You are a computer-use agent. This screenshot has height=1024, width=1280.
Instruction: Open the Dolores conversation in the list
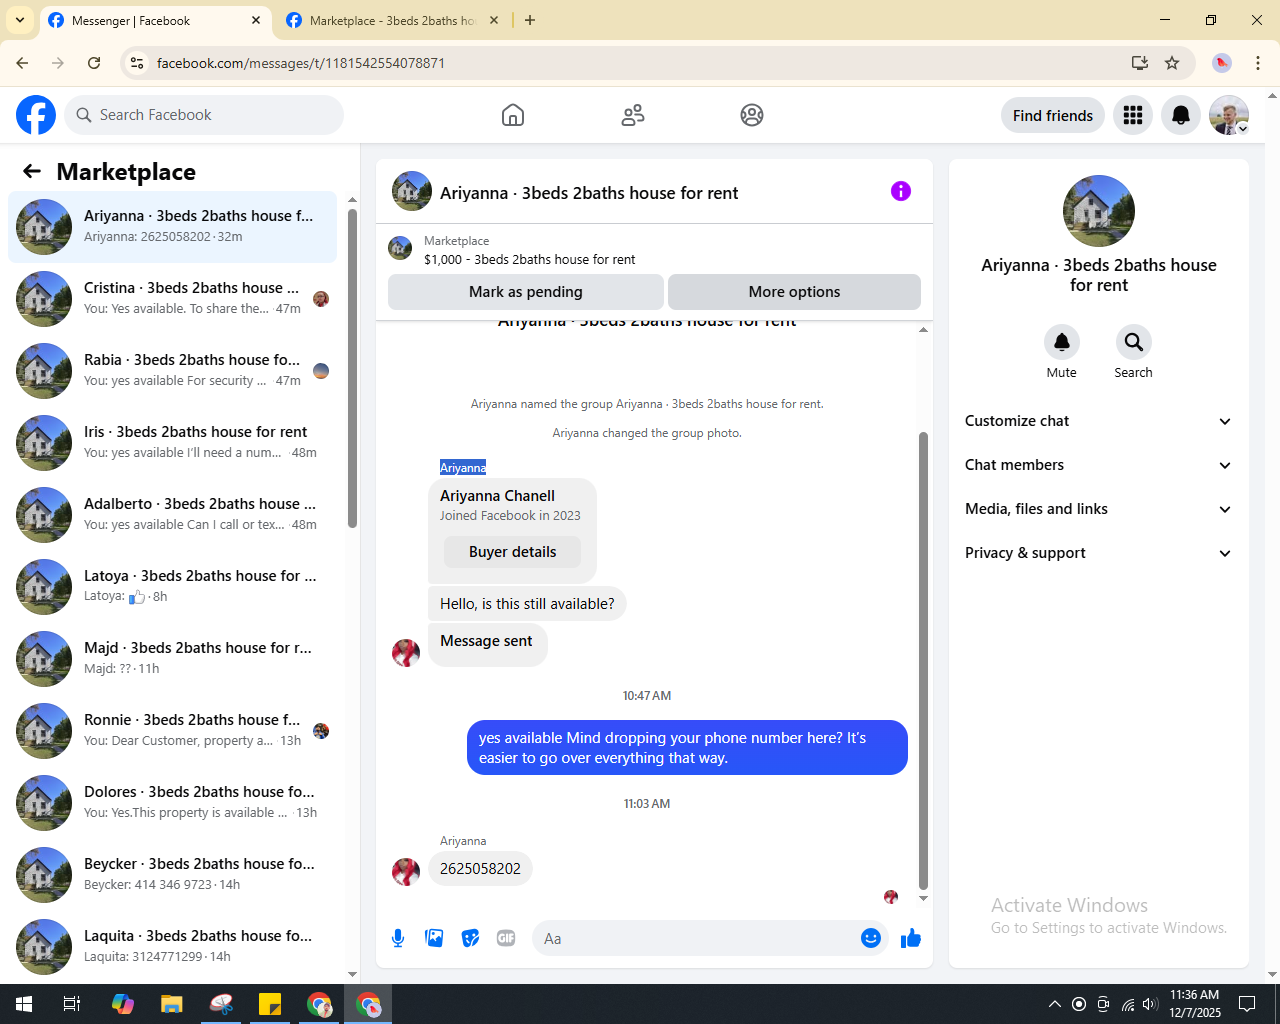(172, 803)
